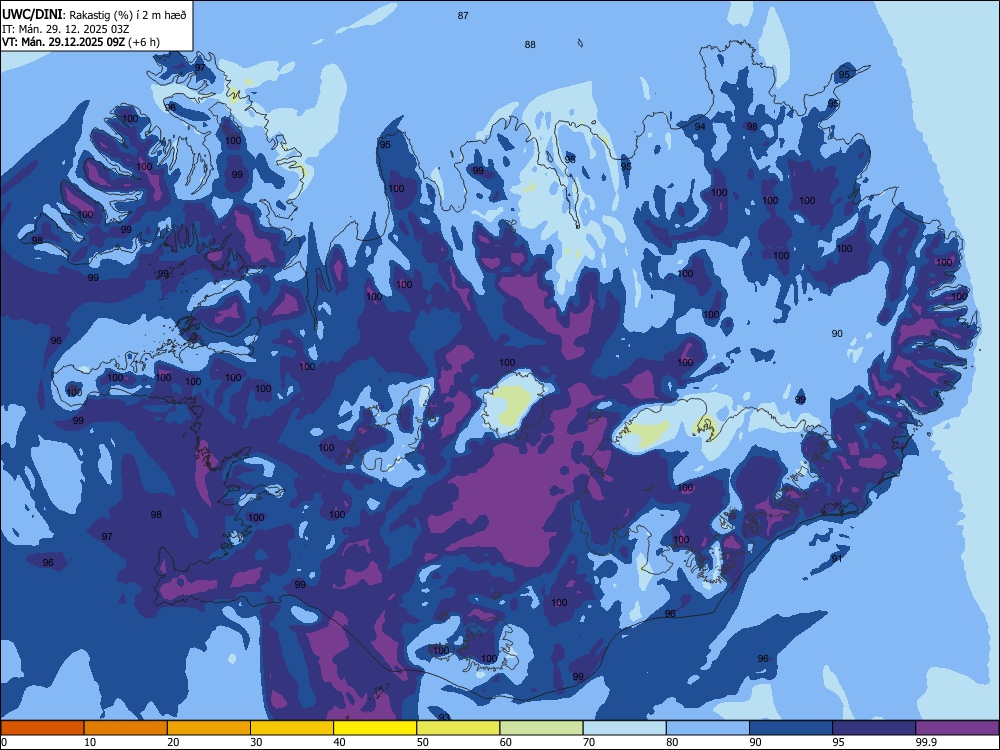
Task: Click the dark orange 0–10 legend swatch
Action: coord(42,728)
